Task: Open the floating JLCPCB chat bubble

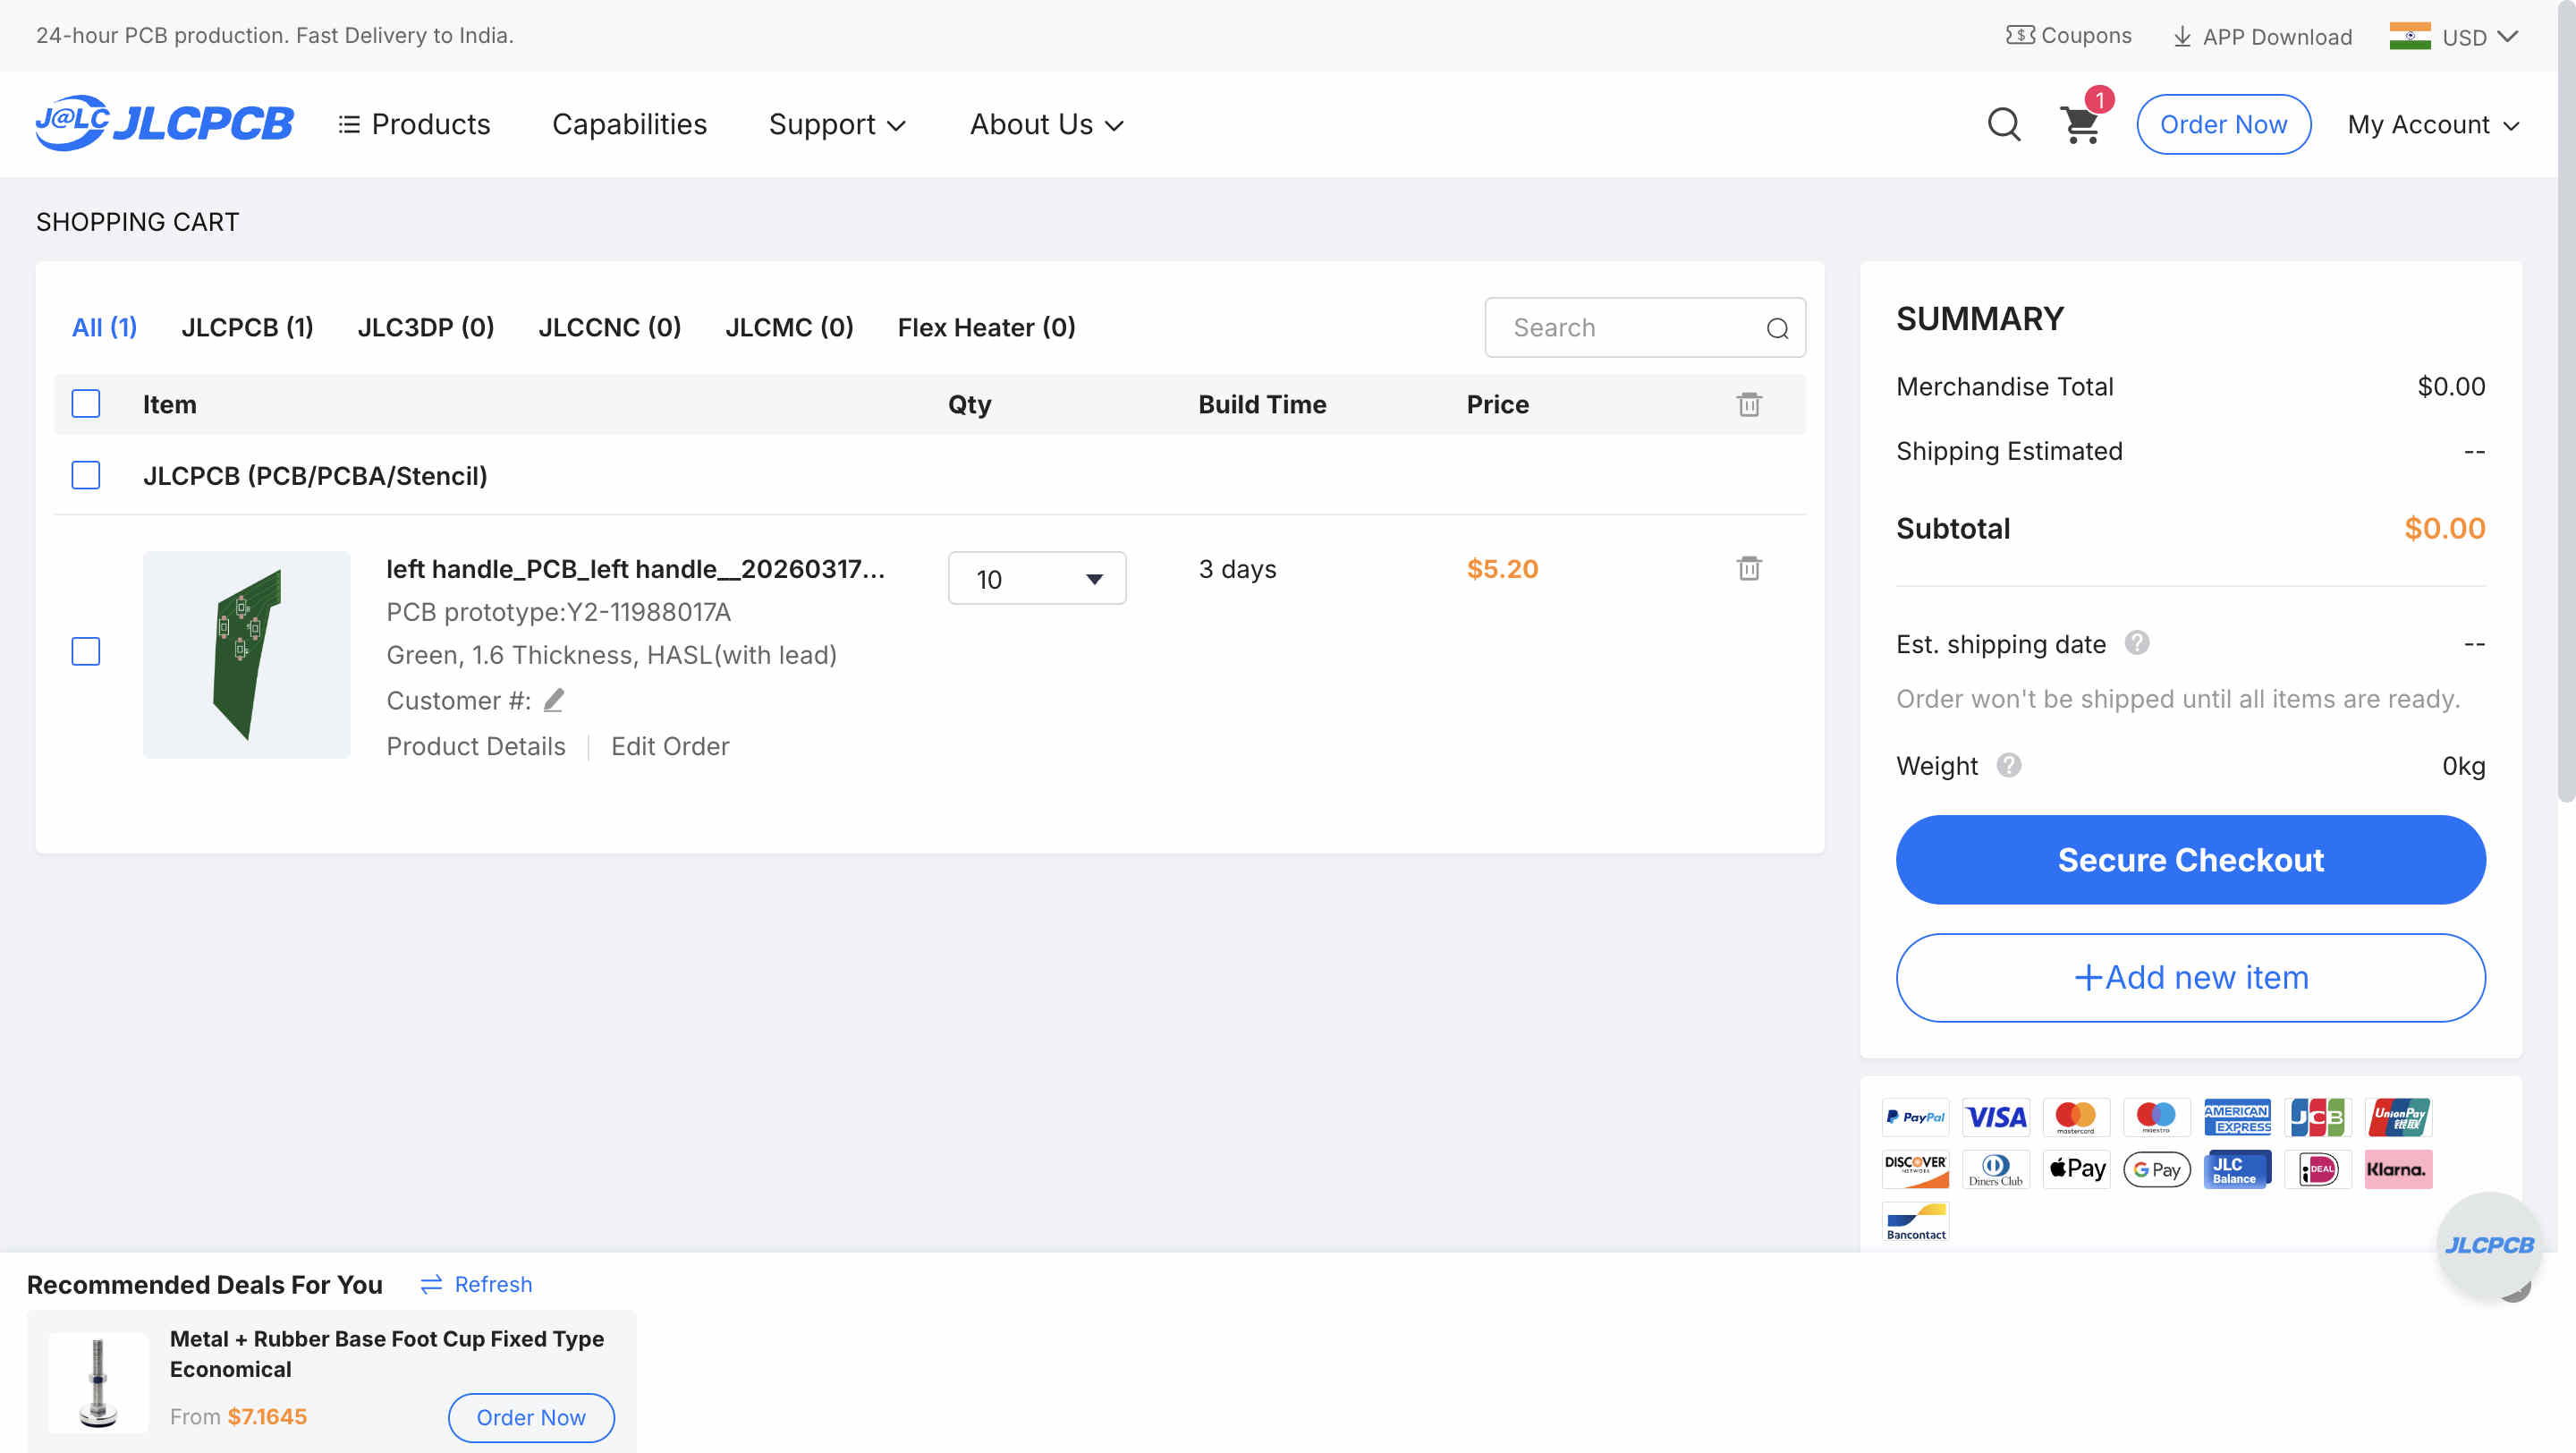Action: coord(2488,1245)
